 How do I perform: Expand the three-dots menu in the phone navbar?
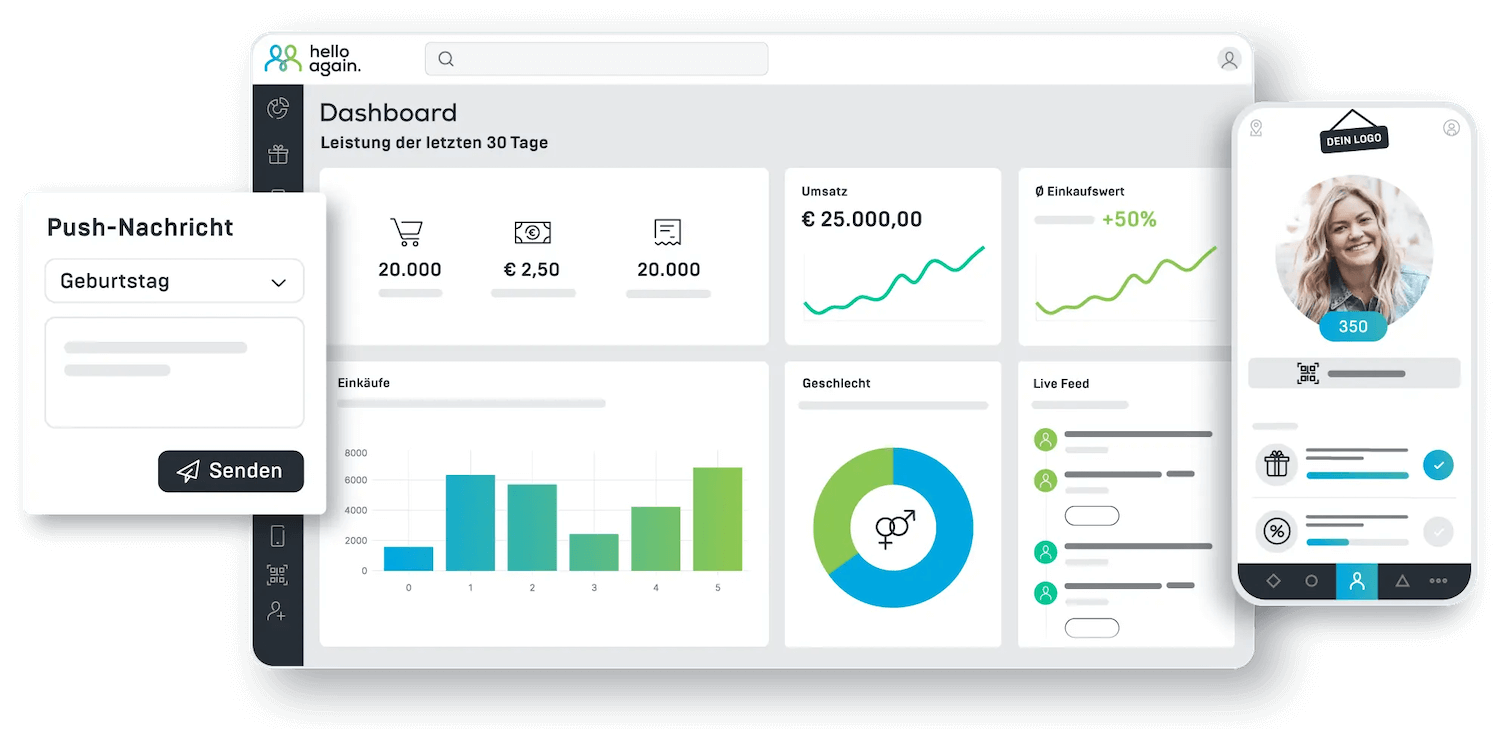point(1440,581)
